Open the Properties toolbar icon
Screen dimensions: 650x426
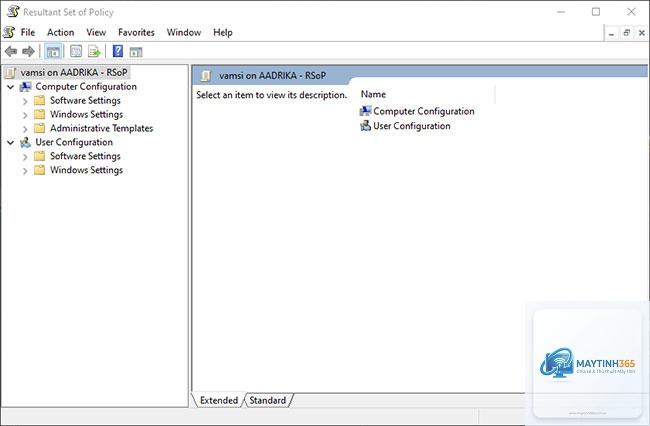tap(76, 51)
